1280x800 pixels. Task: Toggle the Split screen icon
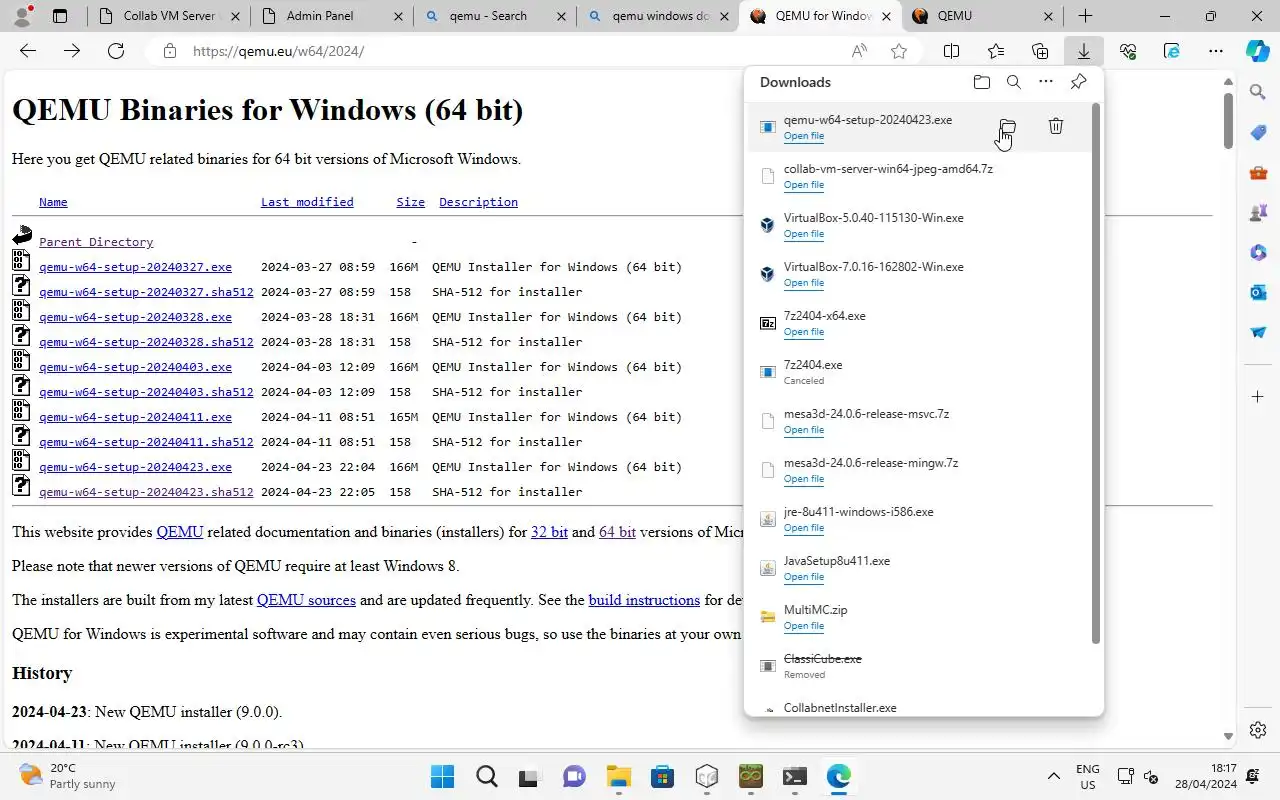pyautogui.click(x=951, y=51)
